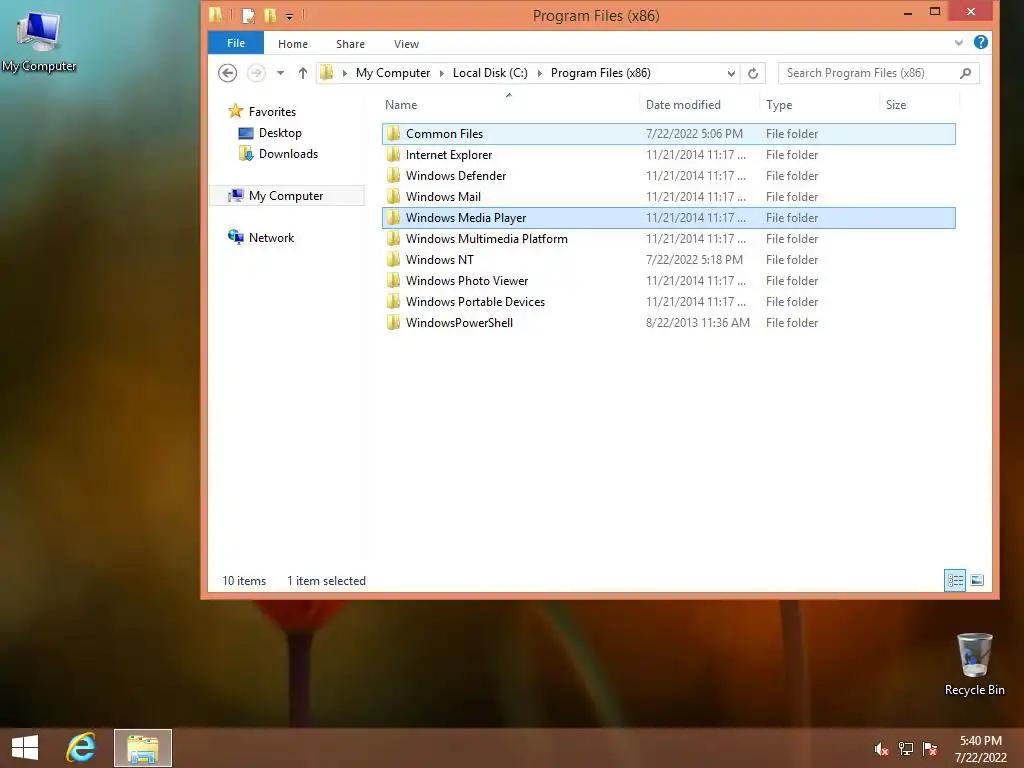Open the Recycle Bin desktop icon
The height and width of the screenshot is (768, 1024).
(x=974, y=664)
